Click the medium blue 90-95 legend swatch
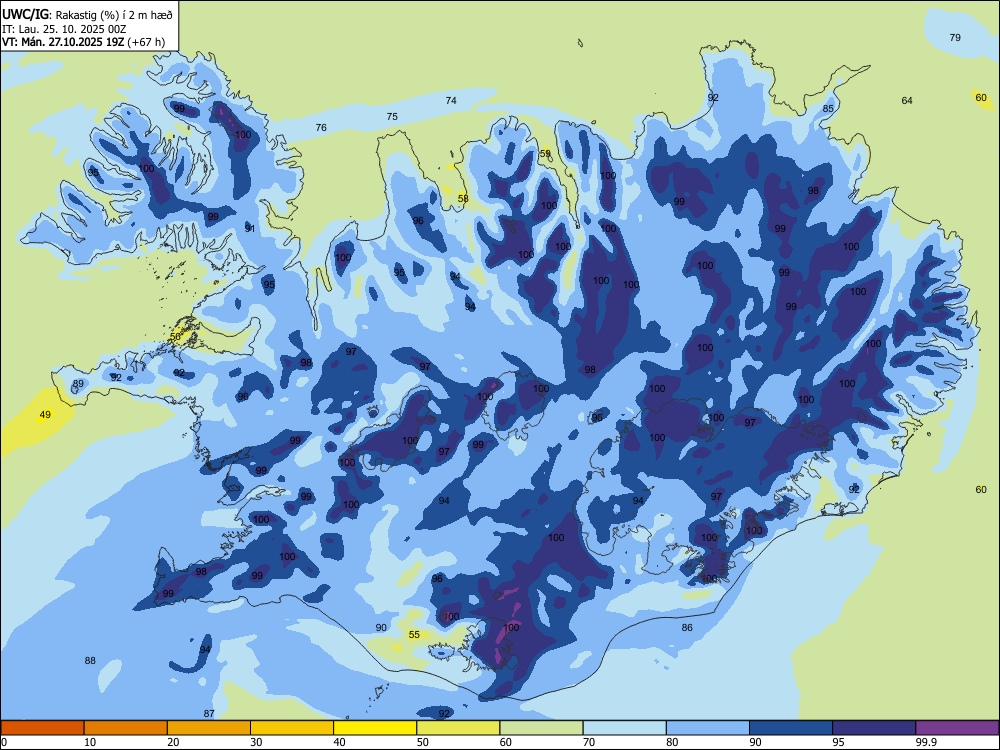 [x=791, y=728]
